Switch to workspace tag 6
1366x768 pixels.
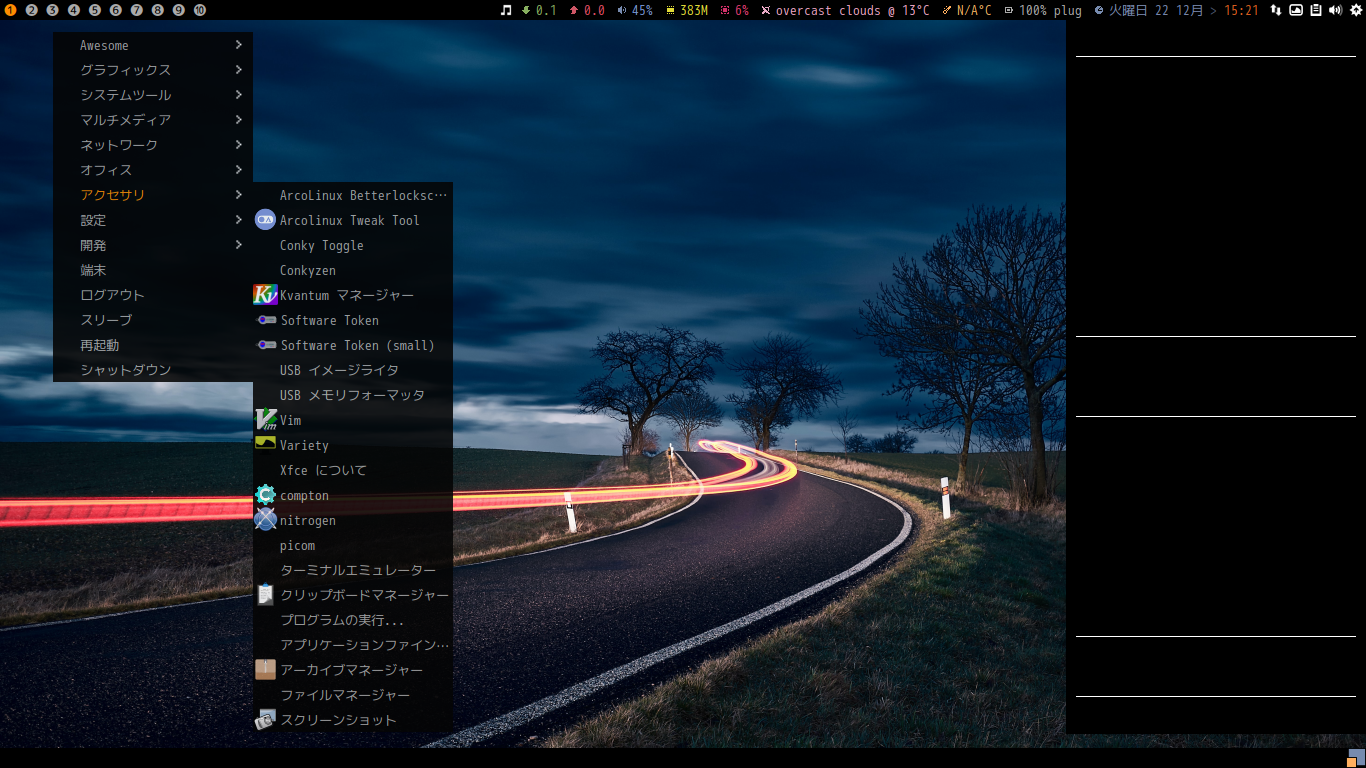pyautogui.click(x=116, y=10)
